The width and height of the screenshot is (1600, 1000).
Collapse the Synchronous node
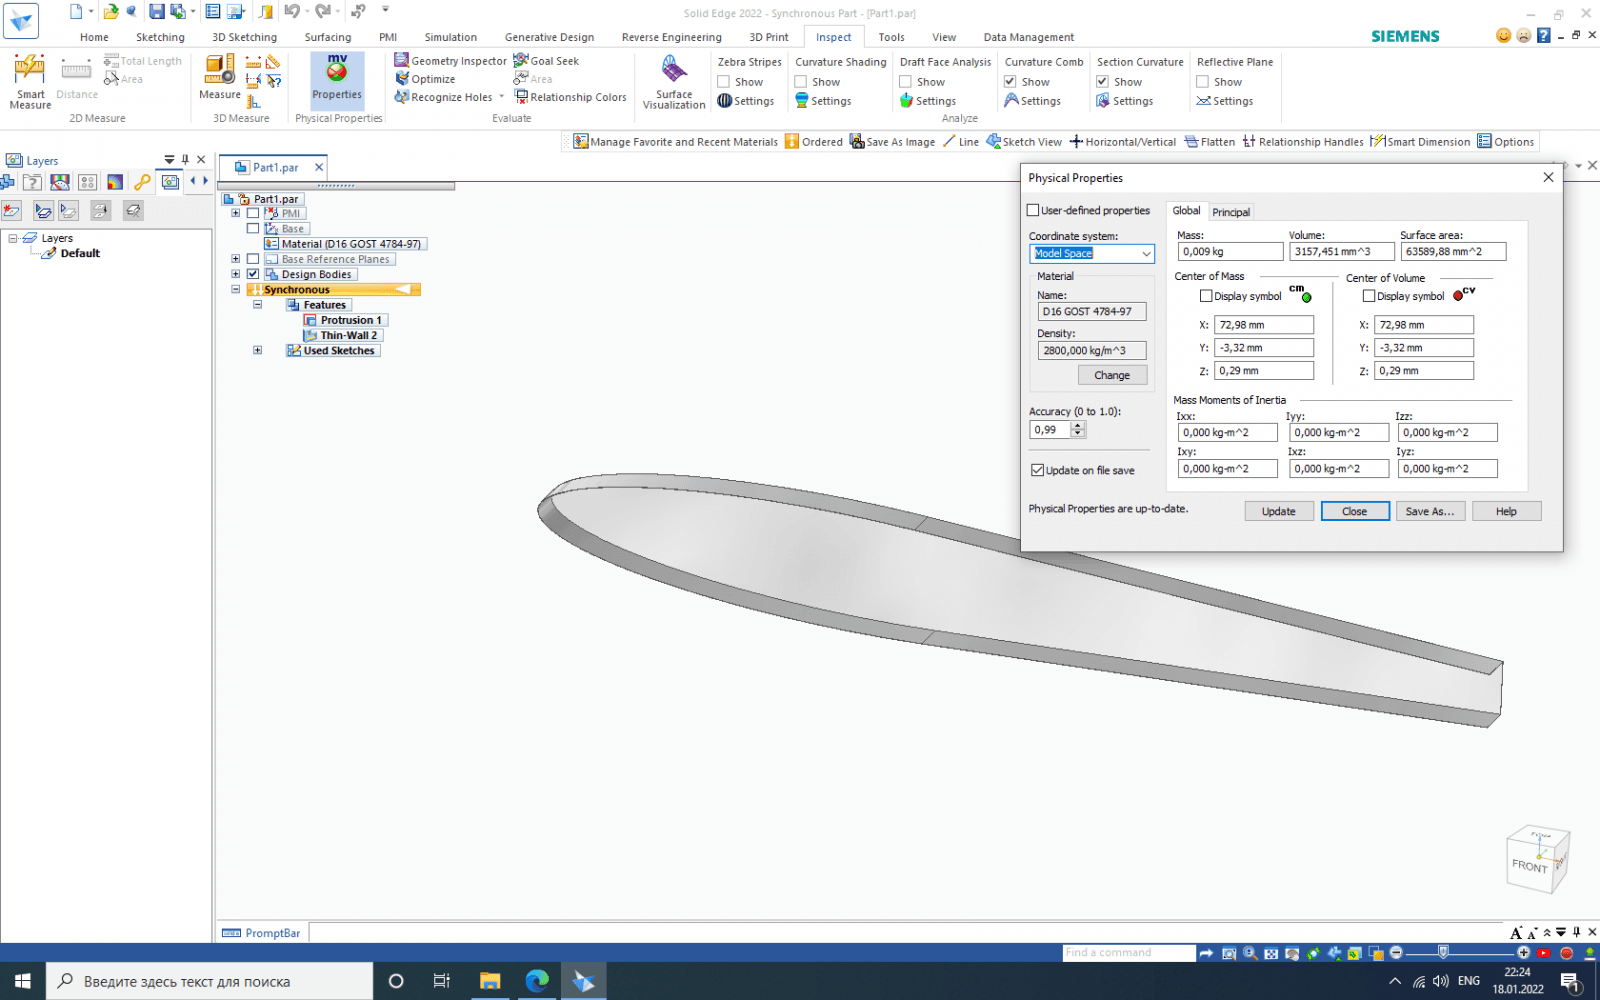[236, 290]
